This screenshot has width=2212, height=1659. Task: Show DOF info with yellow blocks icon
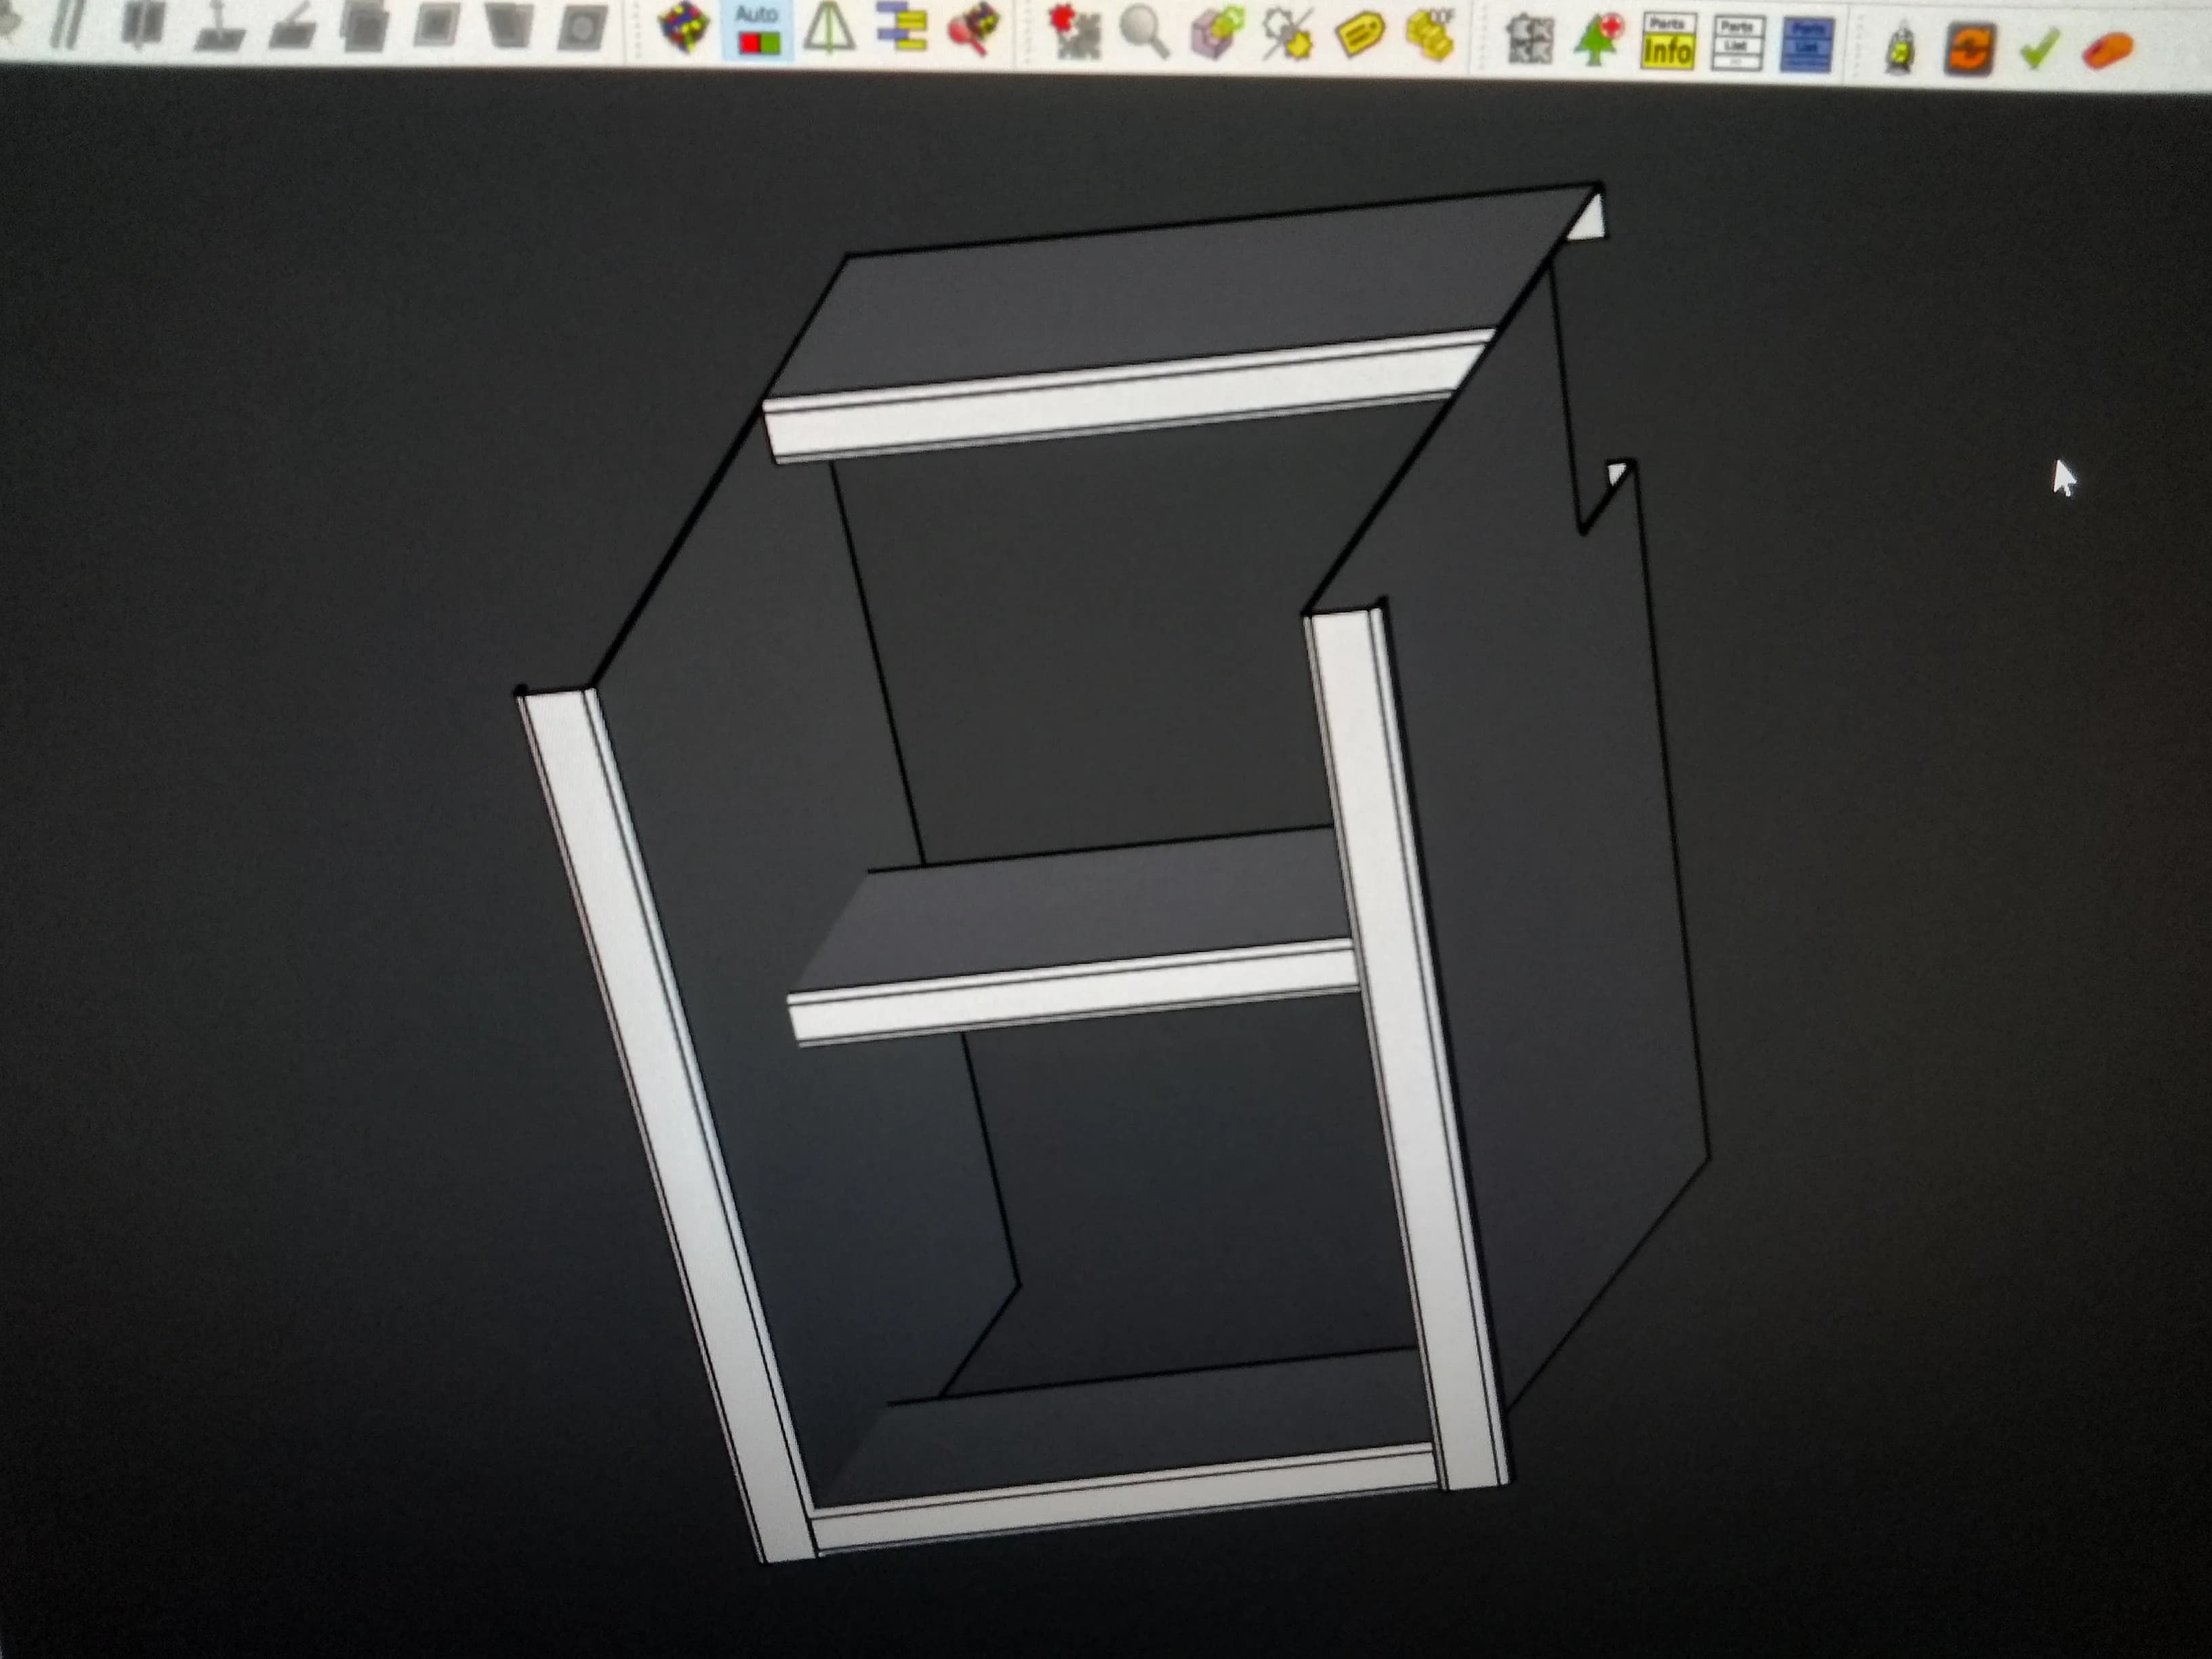1431,35
